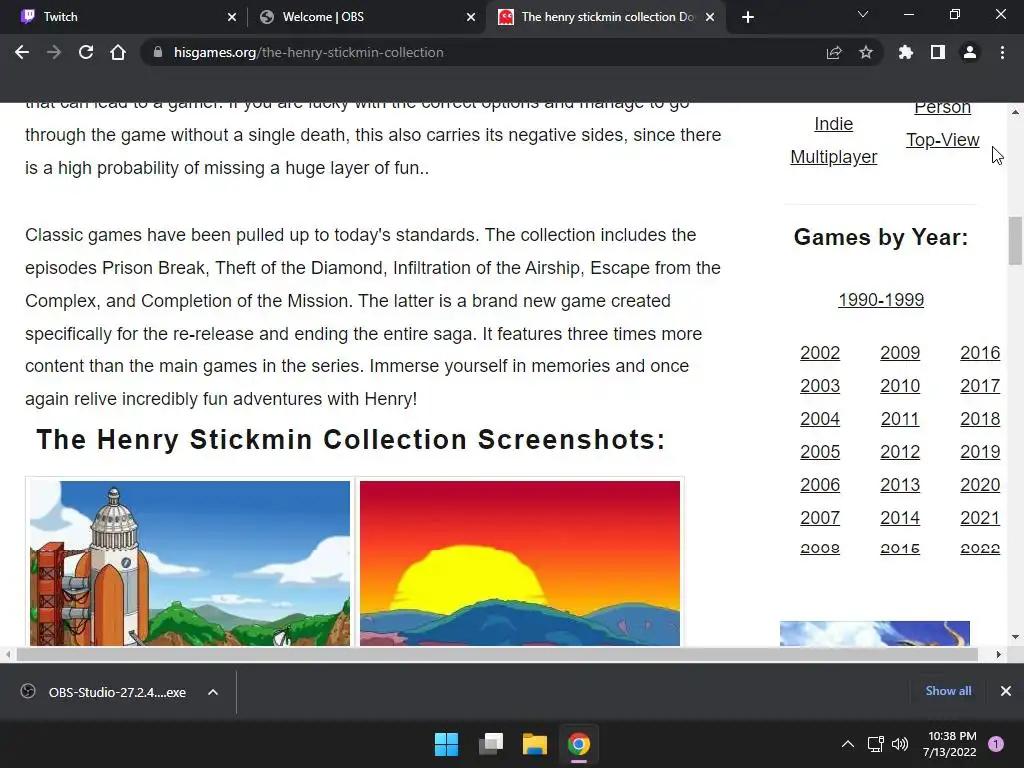Viewport: 1024px width, 768px height.
Task: Close the Welcome OBS tab
Action: 471,17
